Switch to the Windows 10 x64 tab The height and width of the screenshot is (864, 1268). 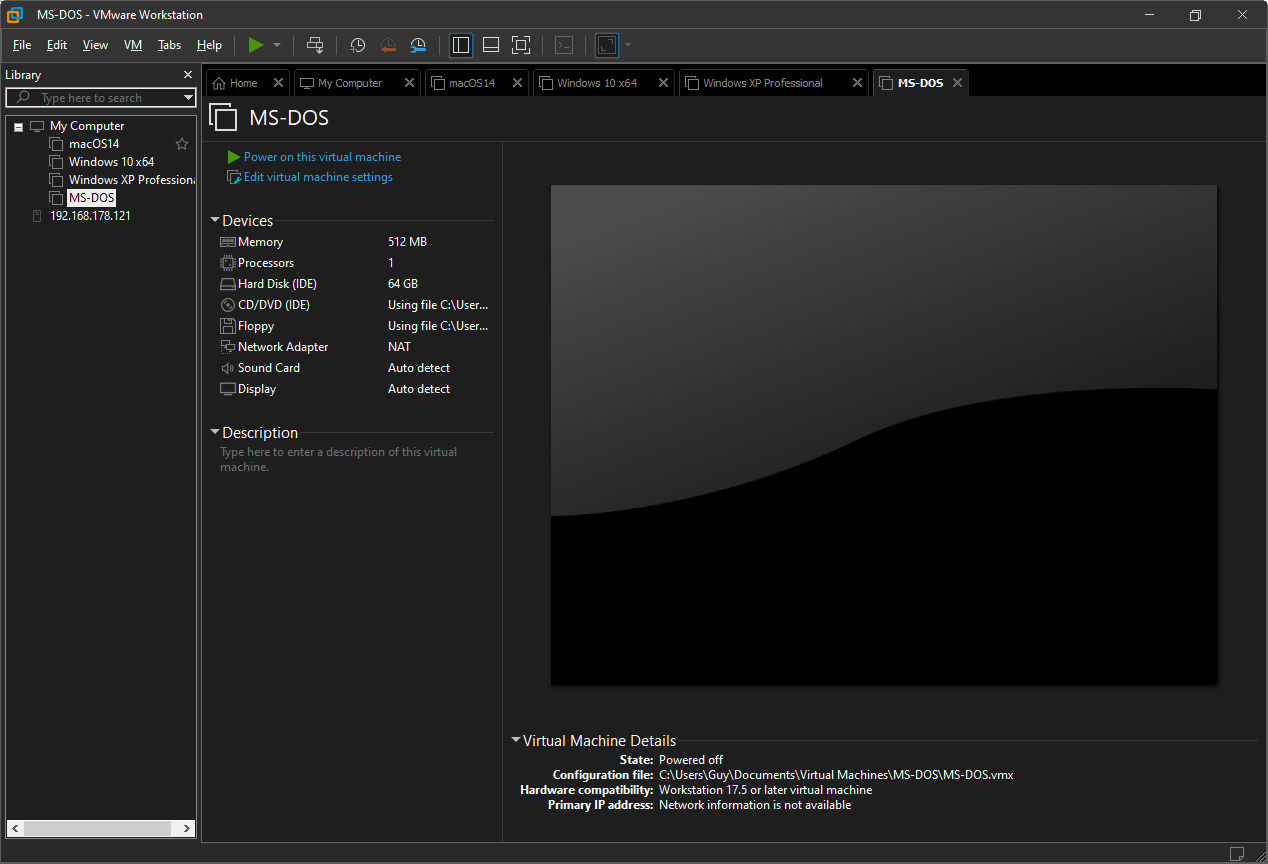click(589, 83)
